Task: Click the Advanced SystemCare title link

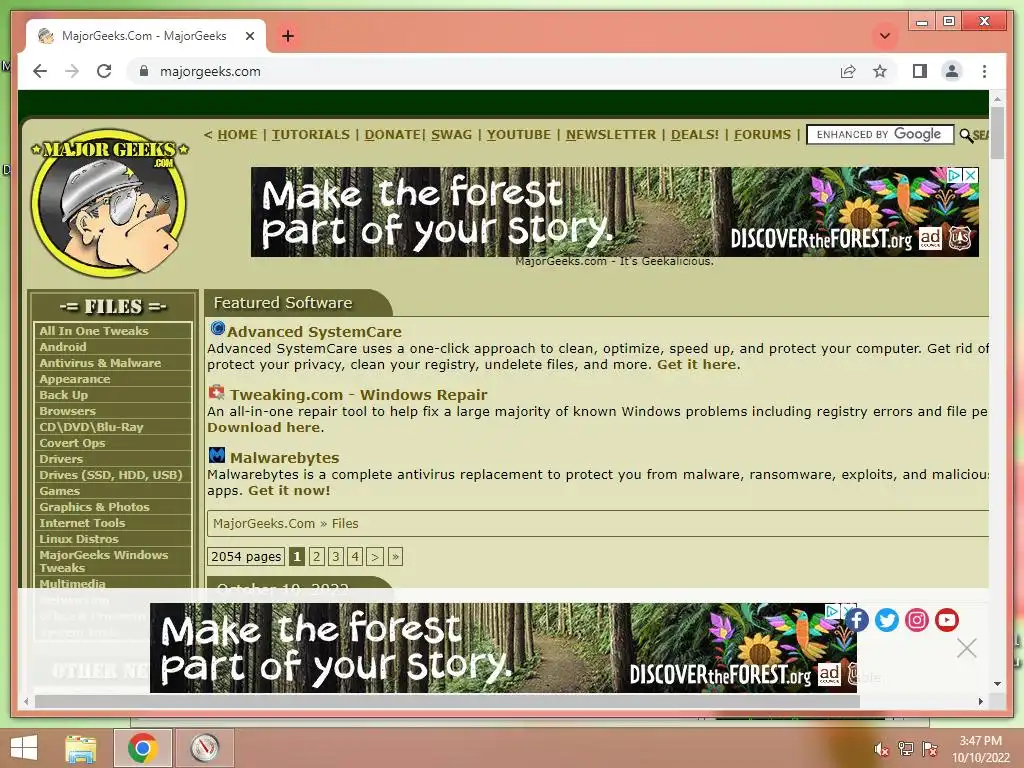Action: pos(314,332)
